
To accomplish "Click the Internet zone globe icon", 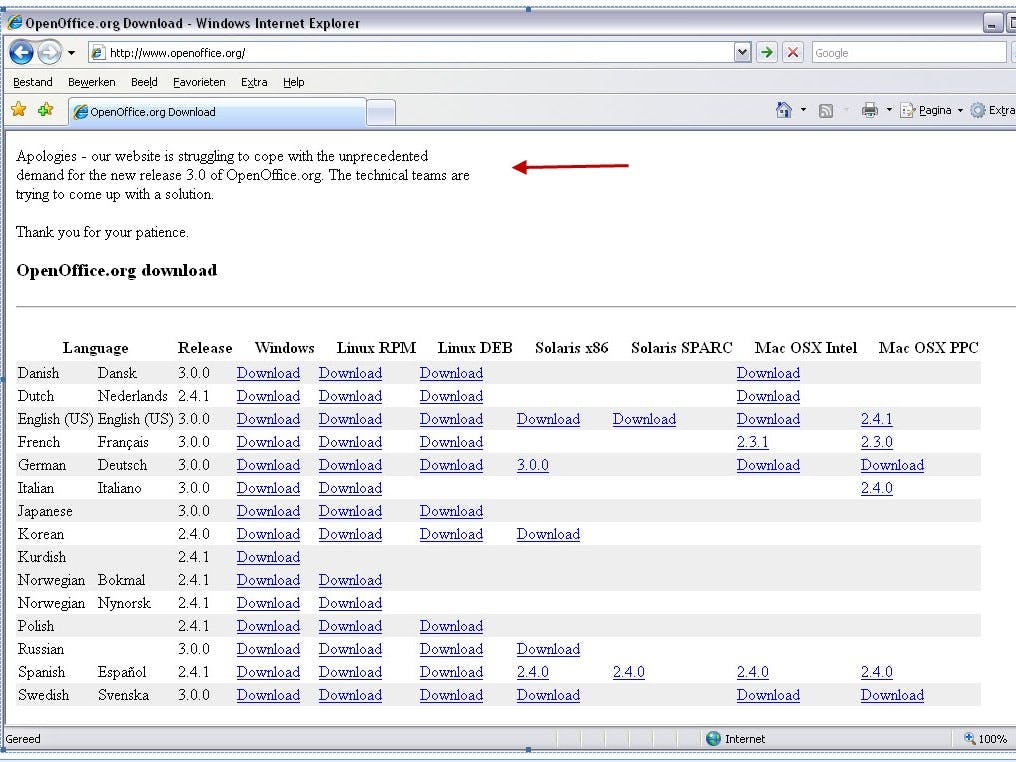I will (x=713, y=738).
